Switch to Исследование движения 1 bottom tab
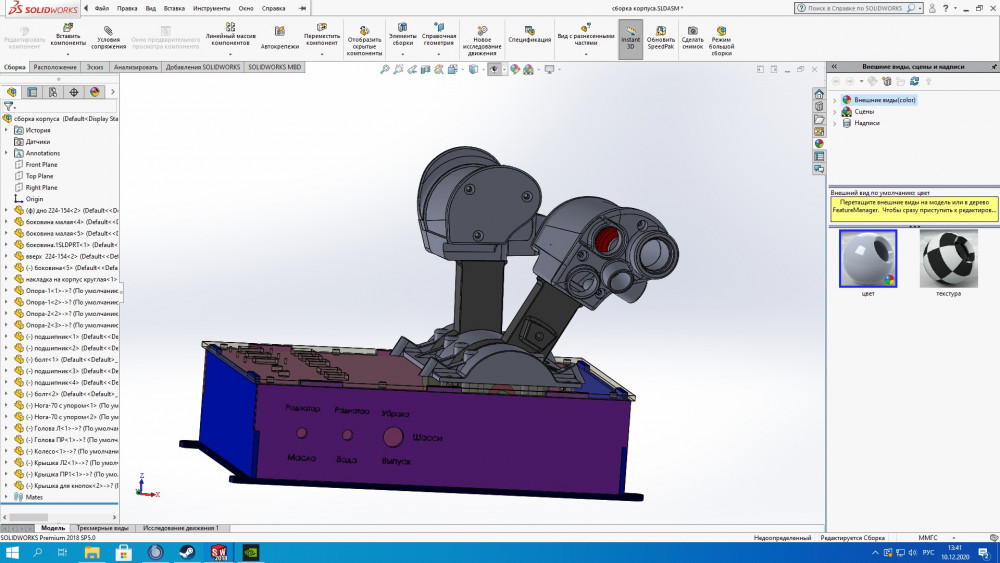The height and width of the screenshot is (563, 1000). click(180, 527)
